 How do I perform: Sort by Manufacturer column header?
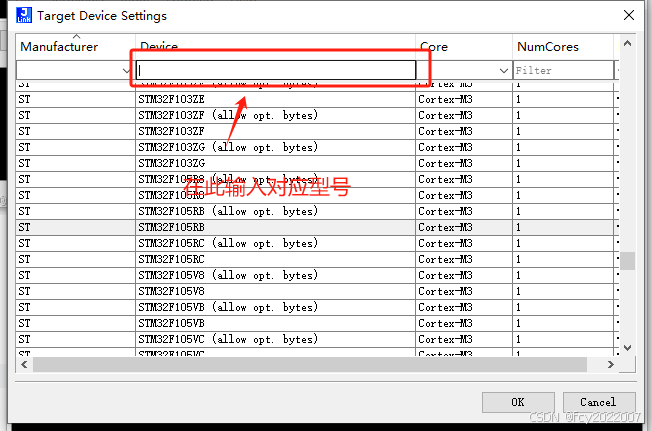76,47
